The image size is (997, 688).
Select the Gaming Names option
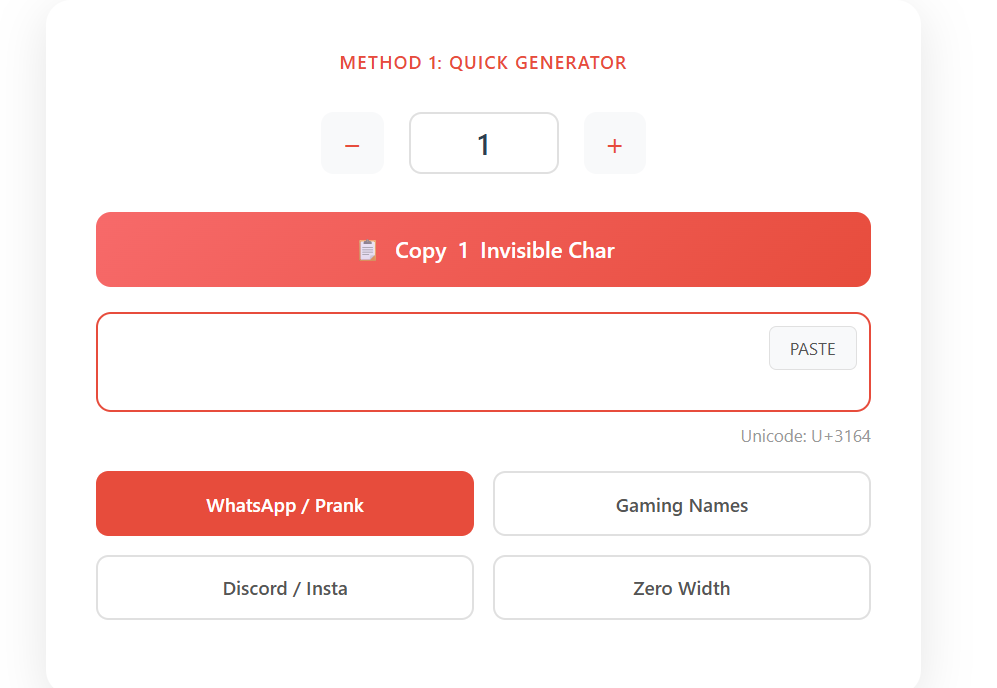point(681,504)
